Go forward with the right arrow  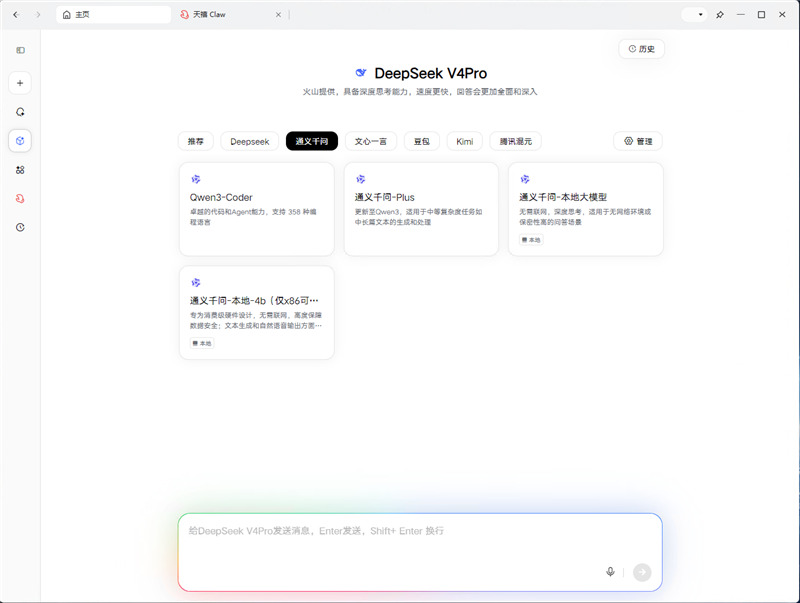click(x=37, y=15)
